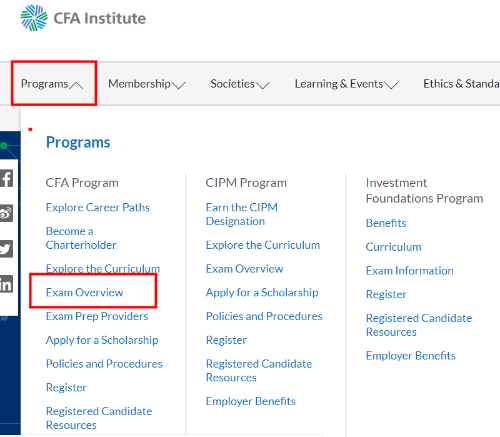Open Investment Foundations Exam Information
This screenshot has width=500, height=437.
coord(410,271)
